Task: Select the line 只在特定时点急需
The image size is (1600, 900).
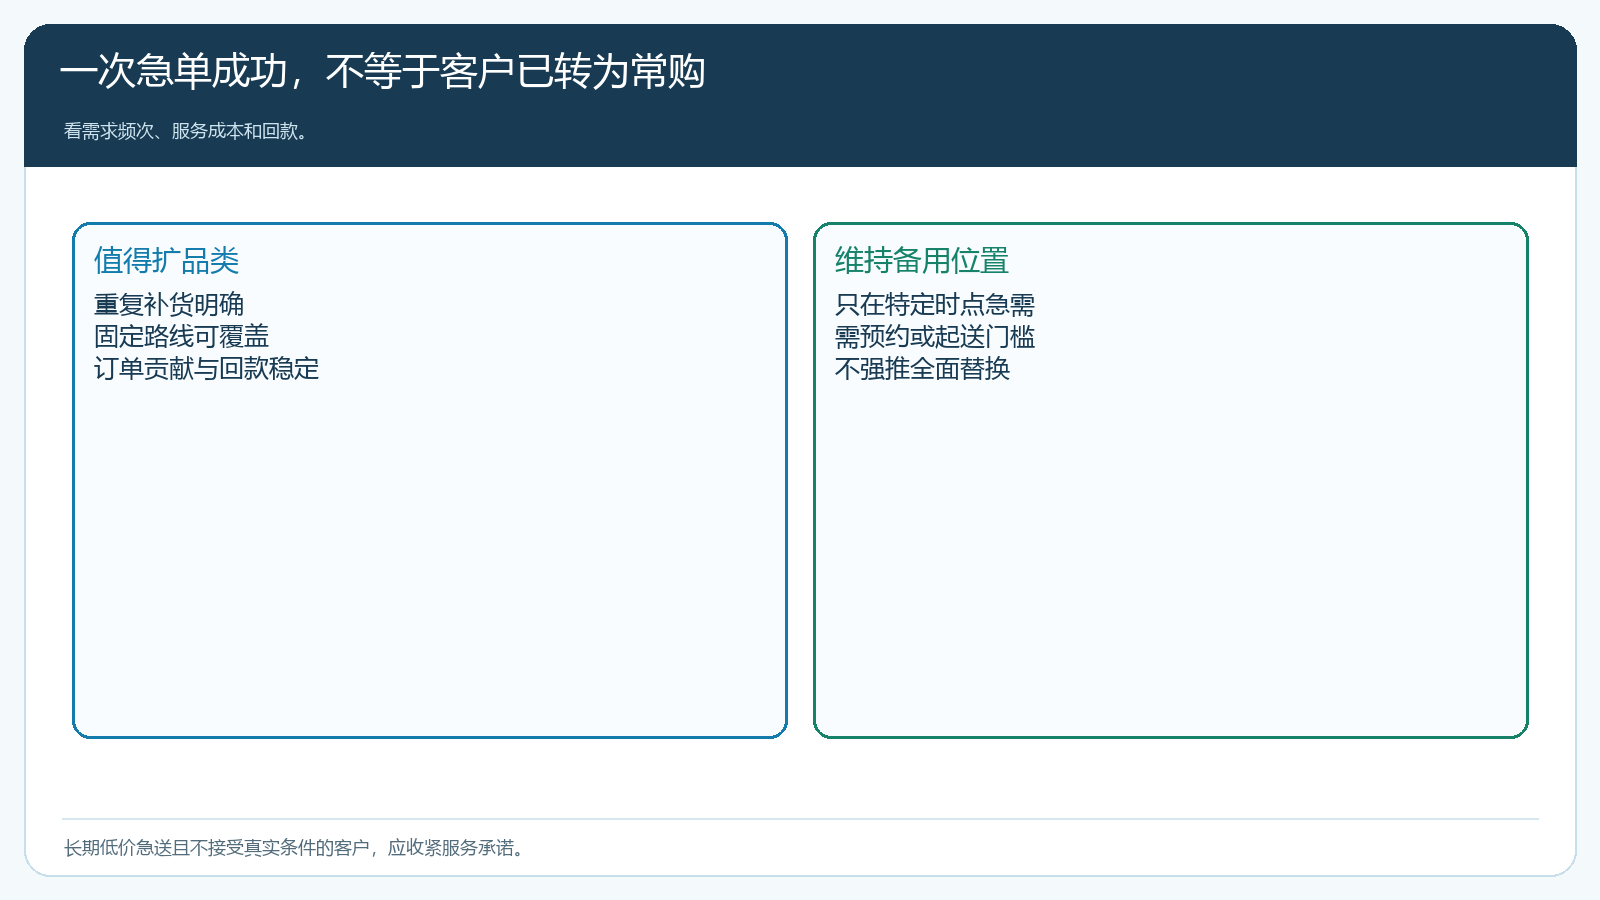Action: coord(935,304)
